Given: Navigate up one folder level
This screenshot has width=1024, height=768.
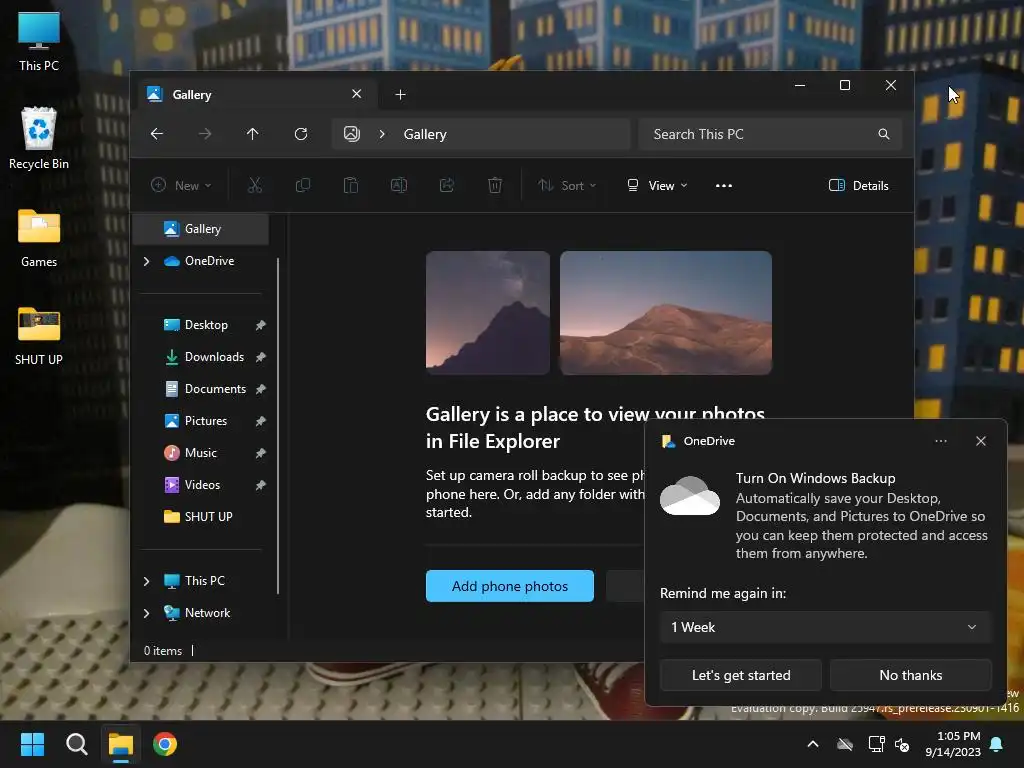Looking at the screenshot, I should point(253,134).
